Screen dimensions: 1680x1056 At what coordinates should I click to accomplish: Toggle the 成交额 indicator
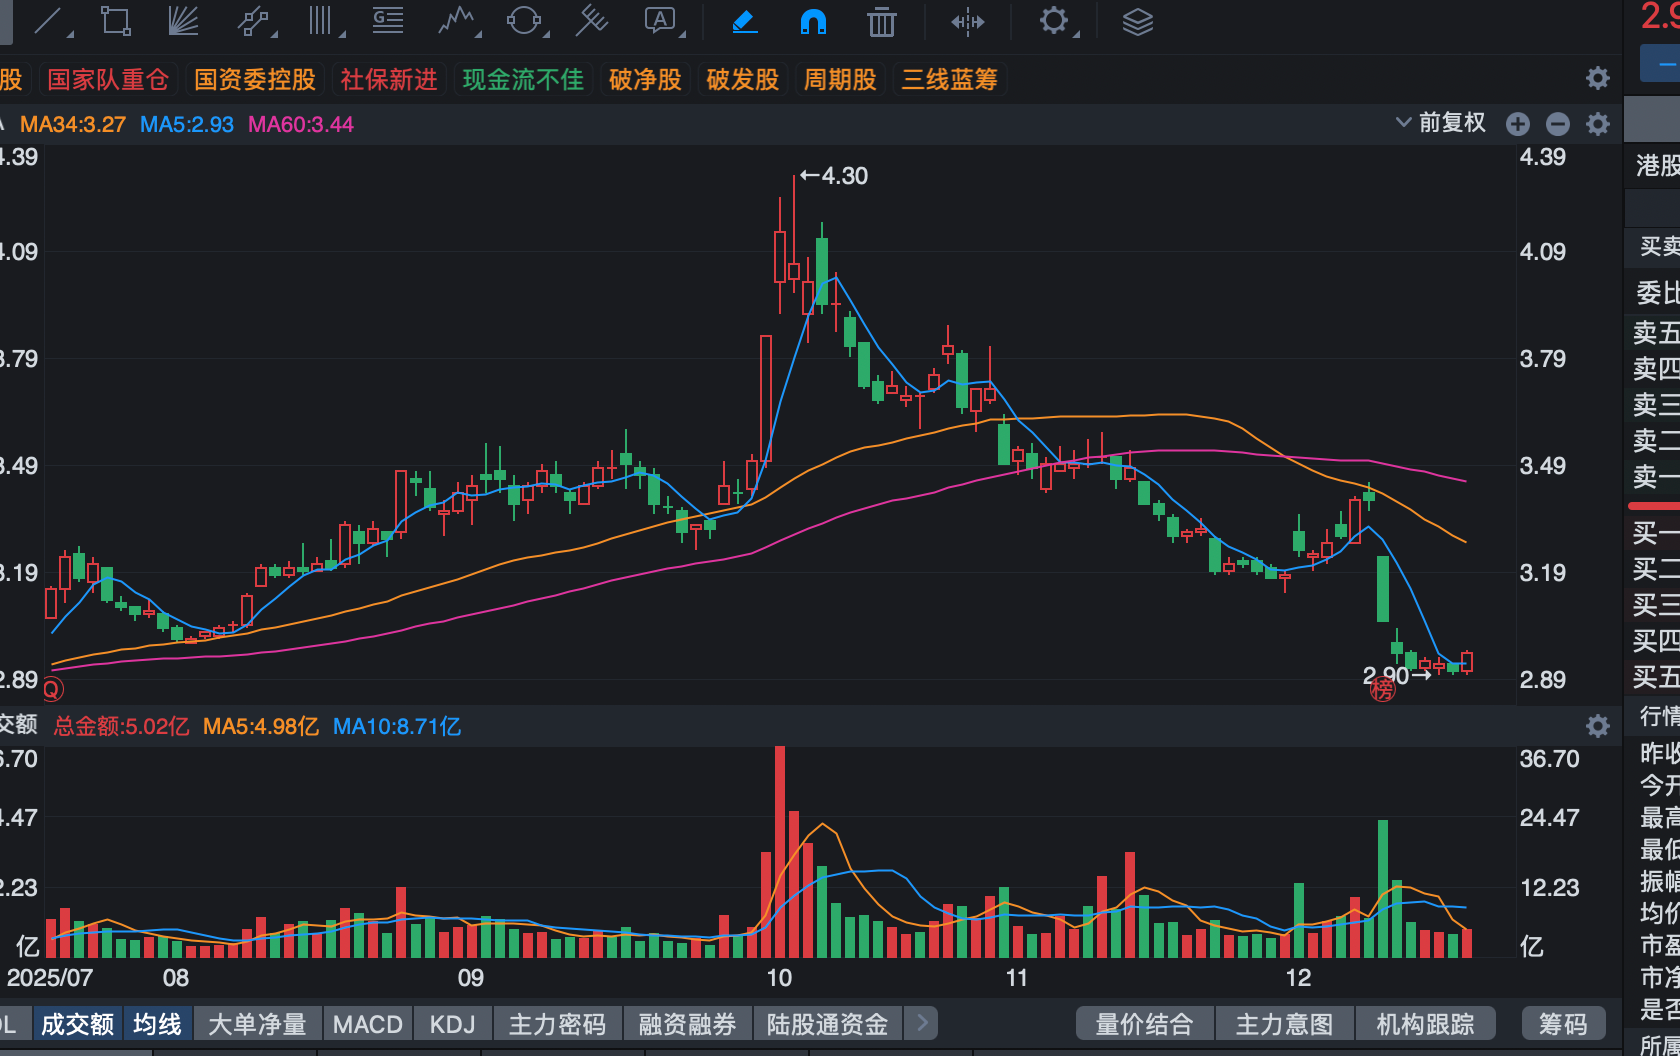(77, 1024)
